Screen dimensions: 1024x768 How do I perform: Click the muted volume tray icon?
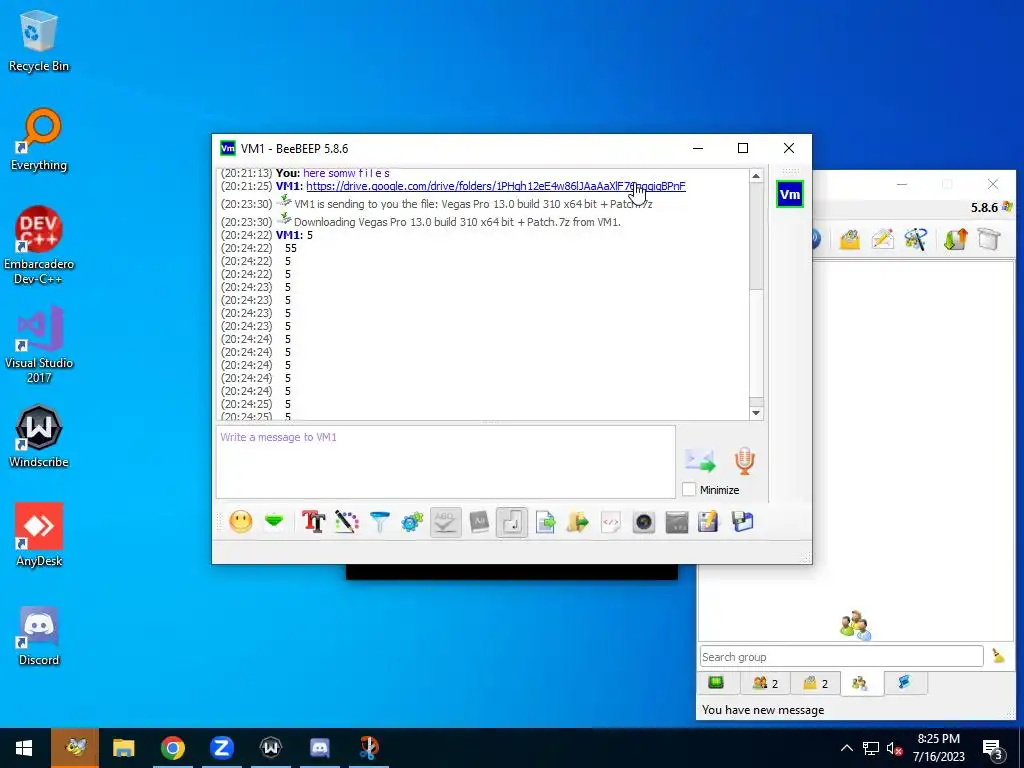(x=894, y=748)
